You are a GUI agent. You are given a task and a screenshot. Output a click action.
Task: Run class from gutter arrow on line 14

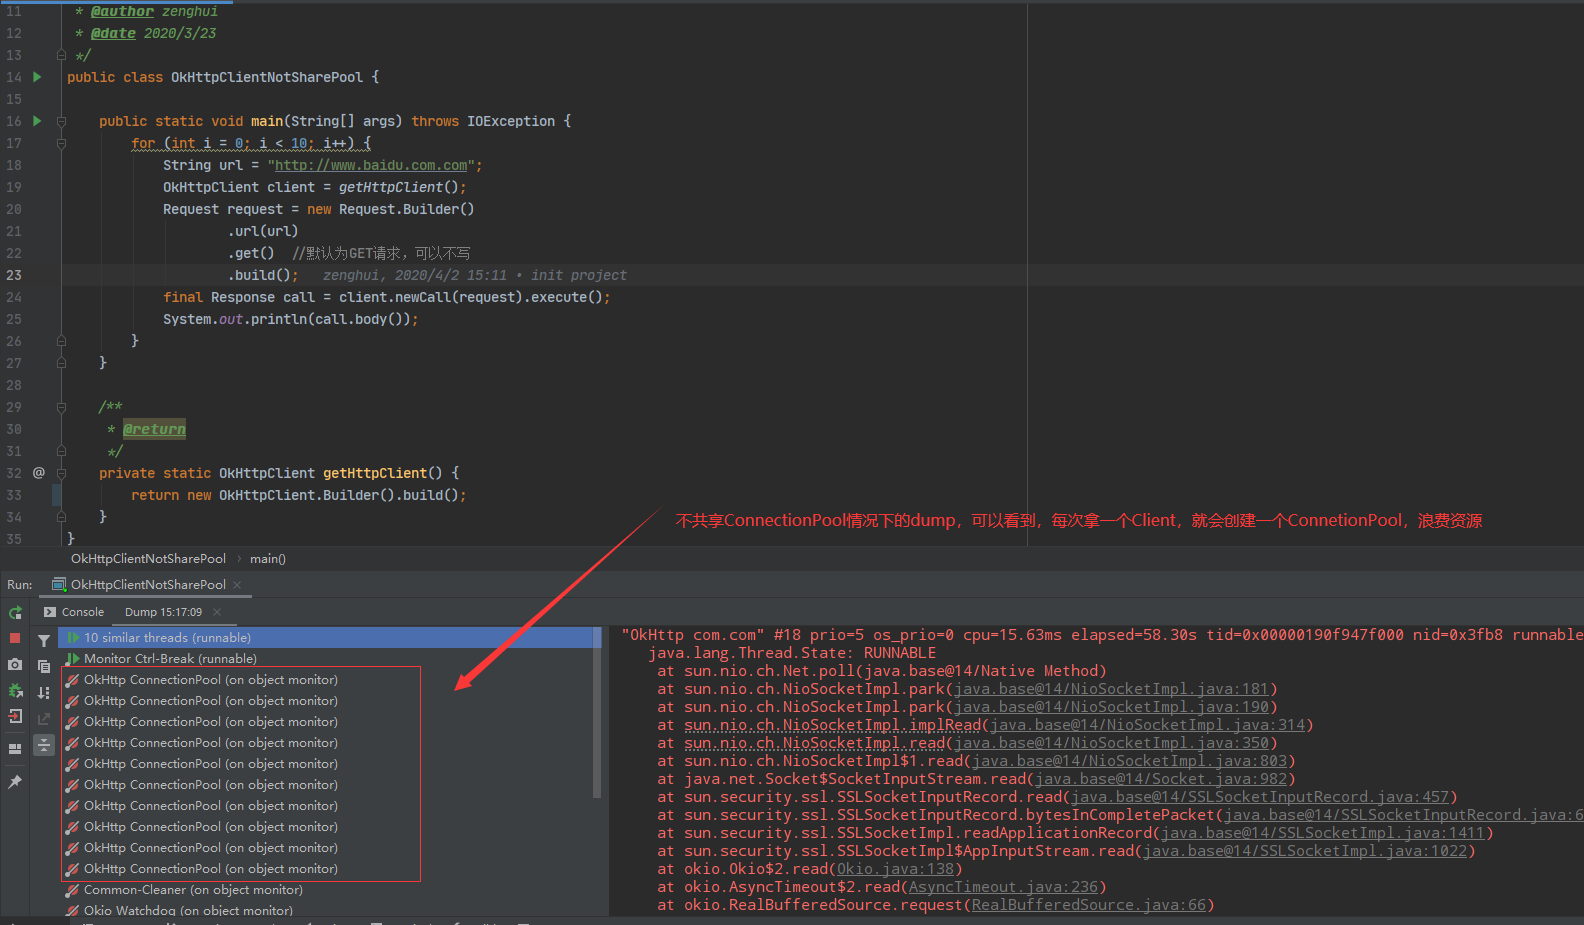37,77
